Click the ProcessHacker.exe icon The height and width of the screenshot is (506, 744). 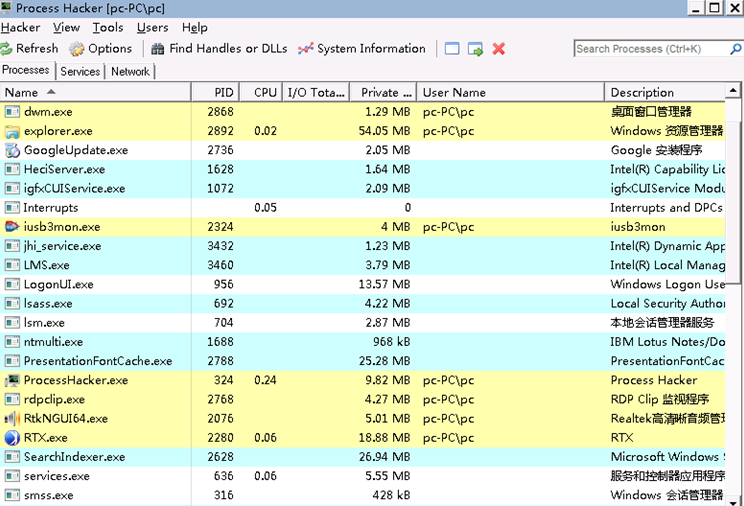coord(12,380)
